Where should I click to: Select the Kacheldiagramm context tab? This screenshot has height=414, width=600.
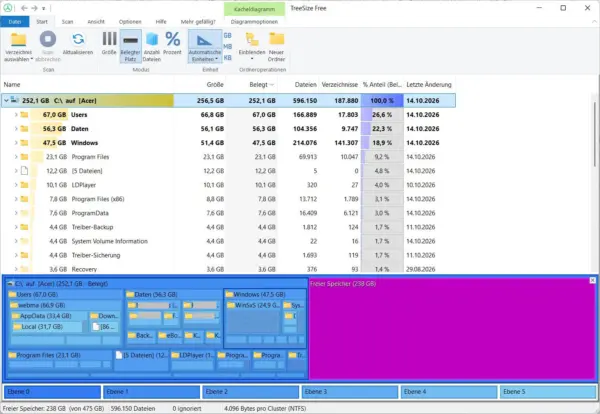tap(254, 9)
